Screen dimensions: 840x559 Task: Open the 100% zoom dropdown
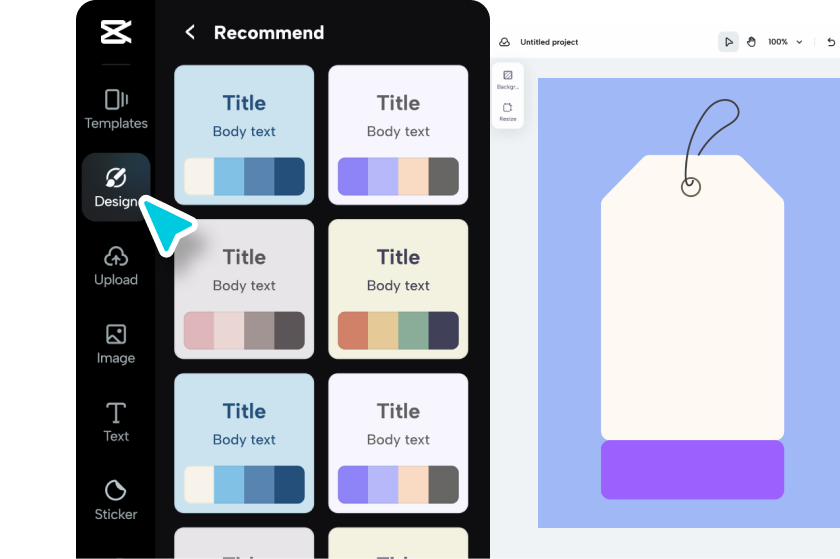pos(785,42)
